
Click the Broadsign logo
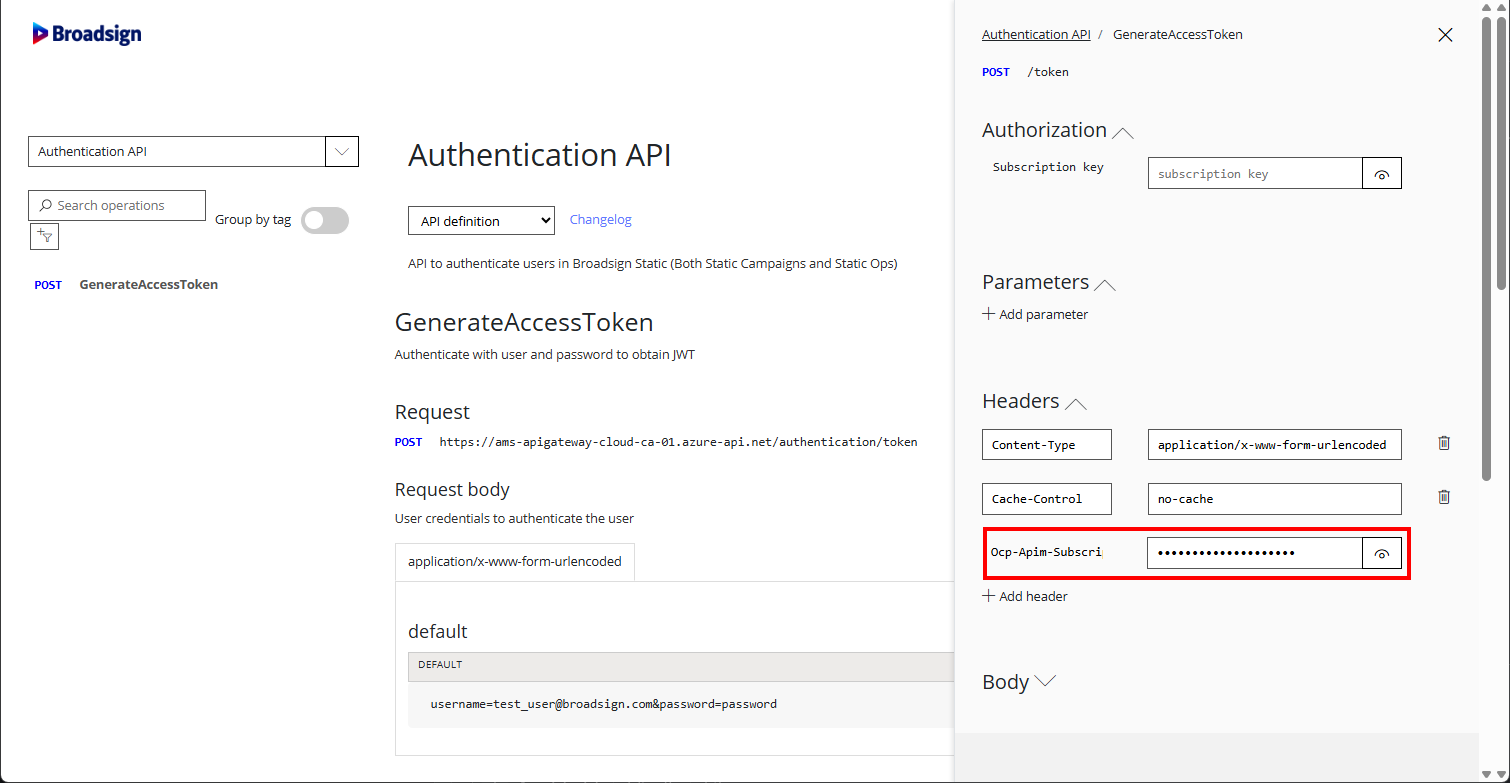[87, 34]
